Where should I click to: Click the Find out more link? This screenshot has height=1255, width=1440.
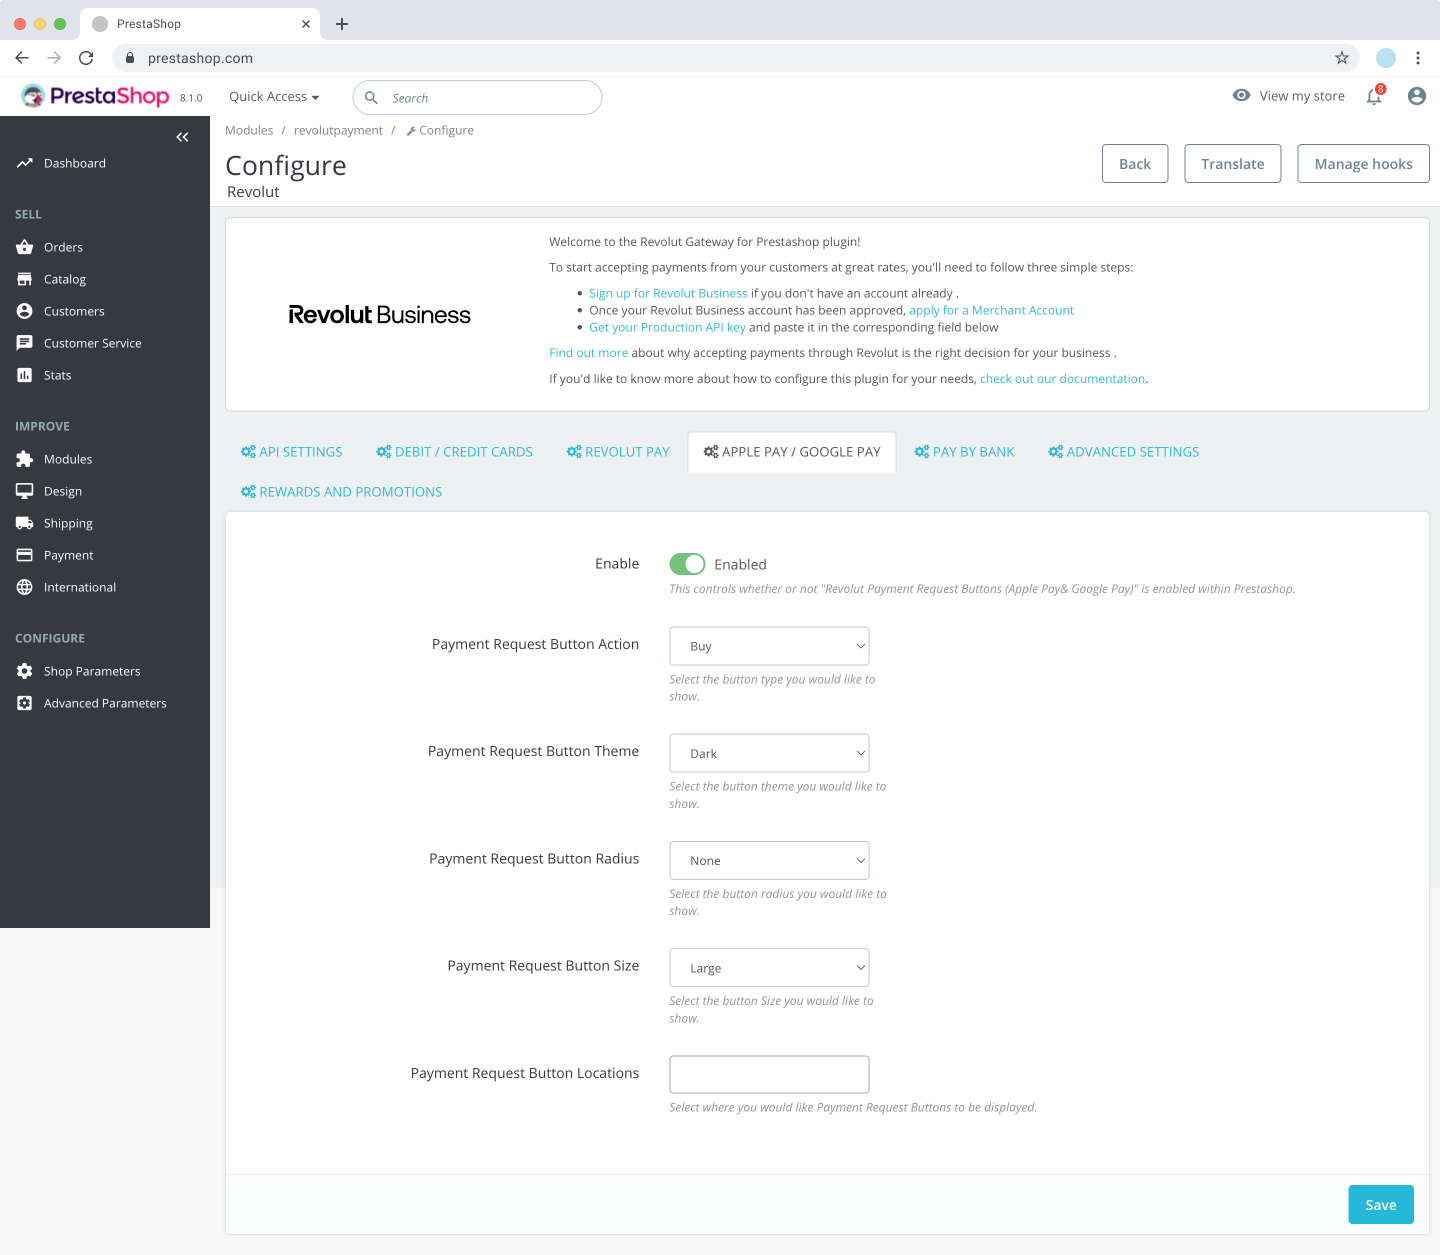[588, 353]
